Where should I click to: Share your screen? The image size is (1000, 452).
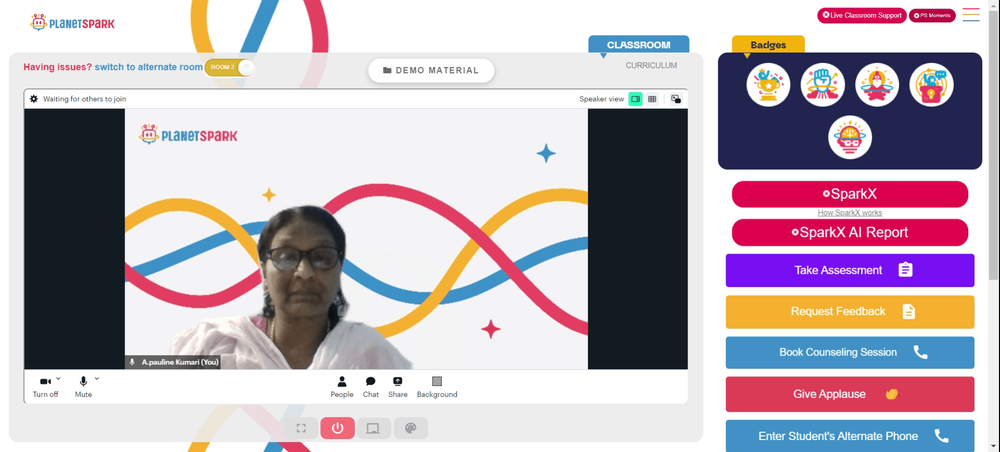tap(397, 386)
